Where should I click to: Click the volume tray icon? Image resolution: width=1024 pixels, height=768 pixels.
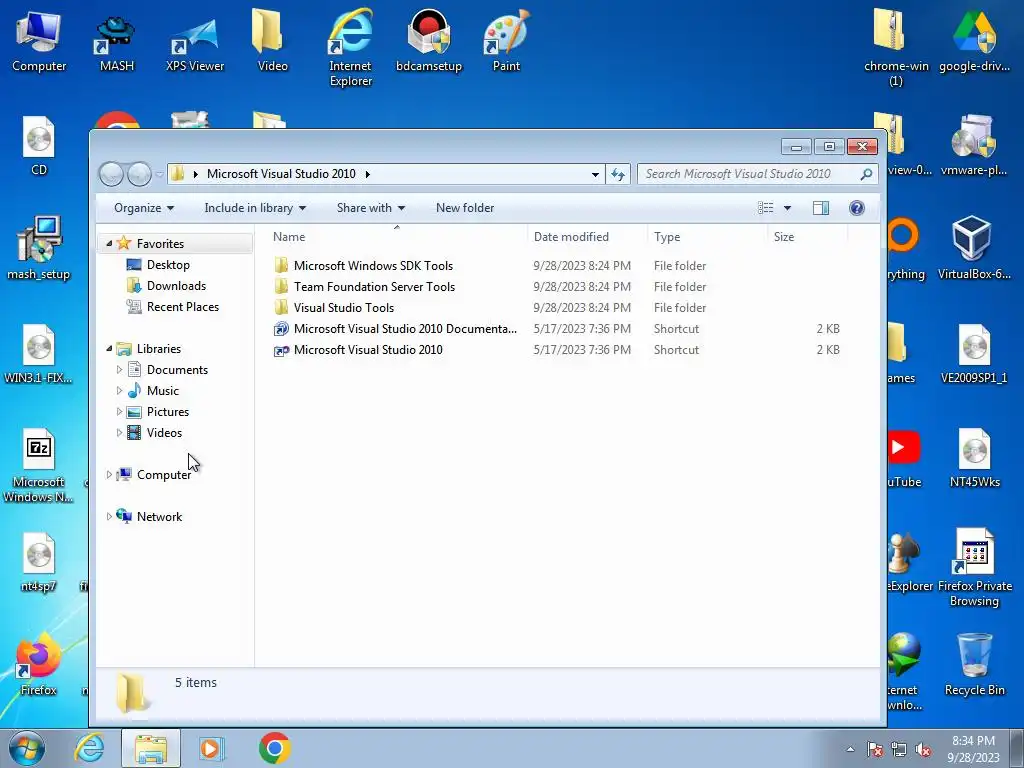click(x=923, y=750)
